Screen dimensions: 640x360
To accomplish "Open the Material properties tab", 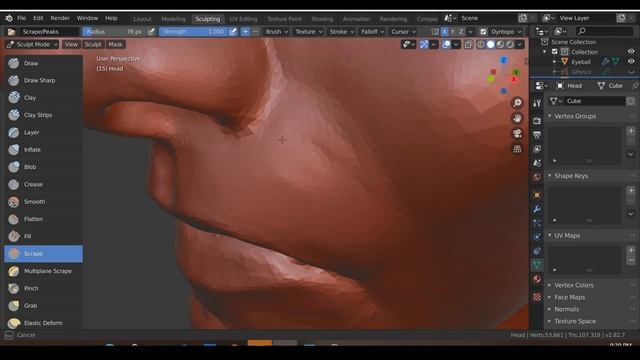I will [537, 280].
